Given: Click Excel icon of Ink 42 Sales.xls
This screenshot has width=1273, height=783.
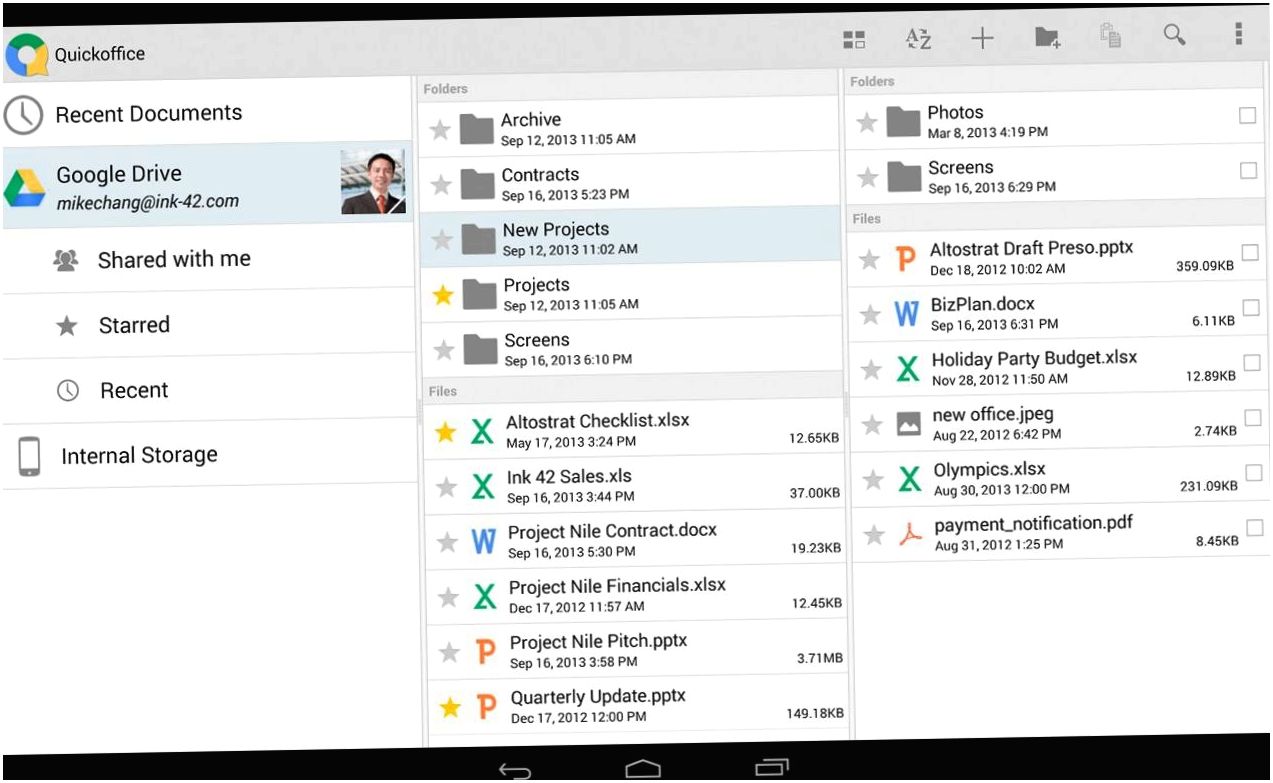Looking at the screenshot, I should 483,487.
